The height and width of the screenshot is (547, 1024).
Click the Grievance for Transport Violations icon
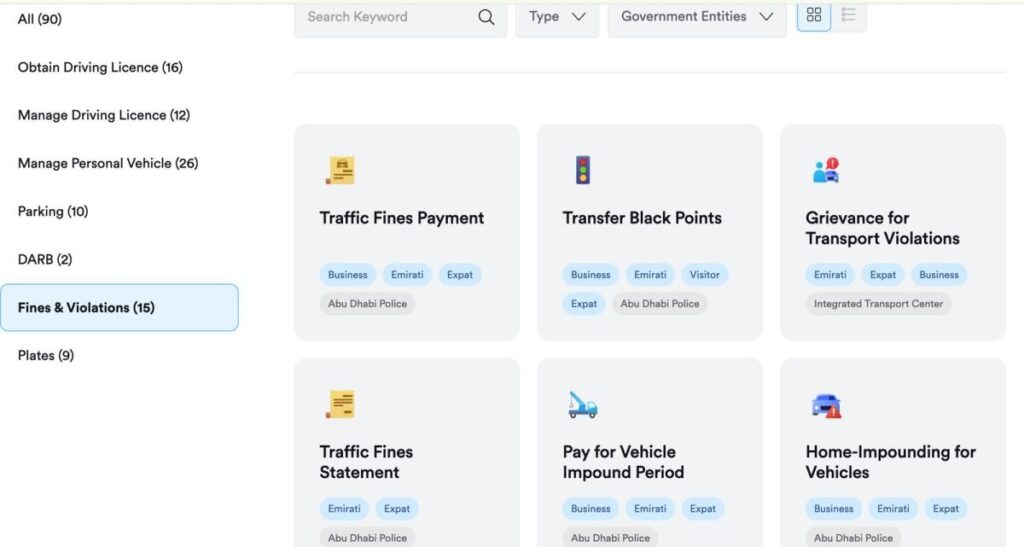(826, 170)
